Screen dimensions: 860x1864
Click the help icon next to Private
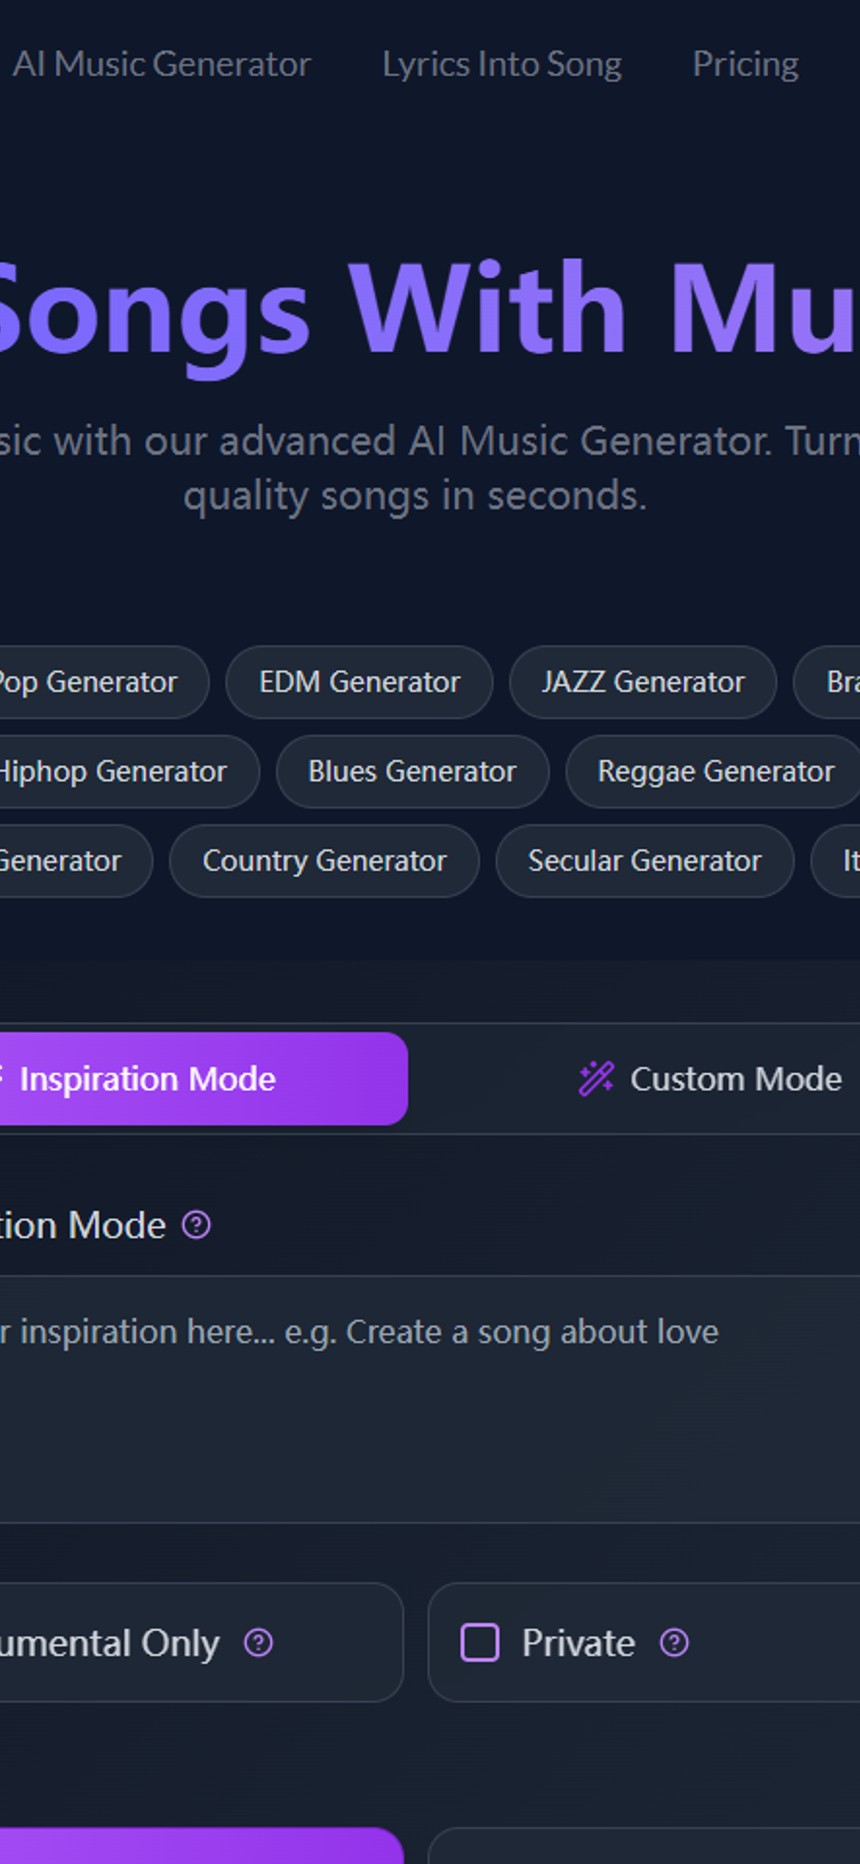pos(674,1643)
